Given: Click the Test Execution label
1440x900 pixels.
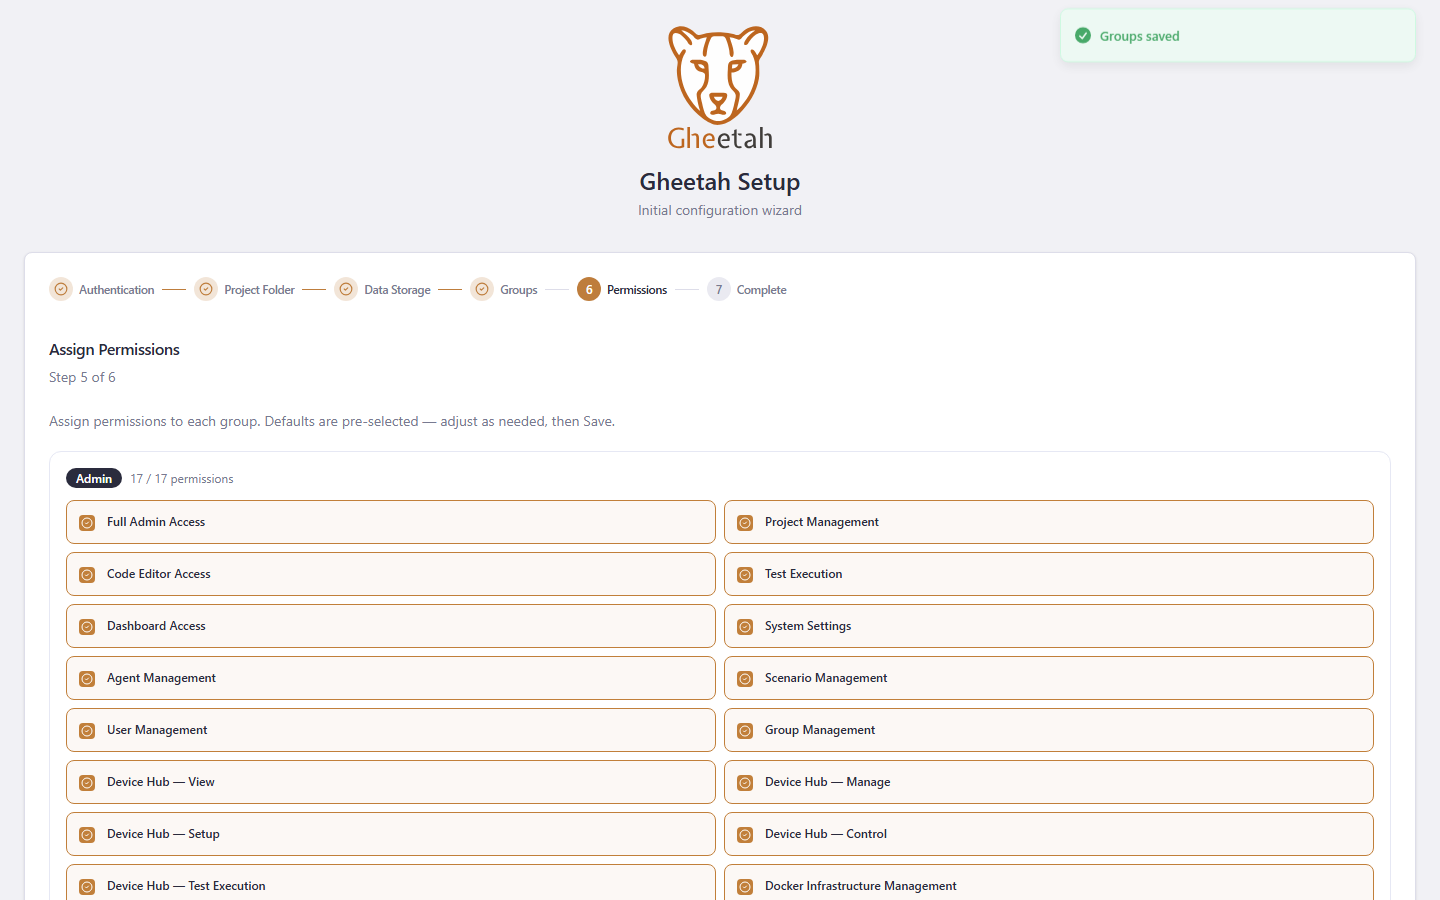Looking at the screenshot, I should [x=804, y=574].
